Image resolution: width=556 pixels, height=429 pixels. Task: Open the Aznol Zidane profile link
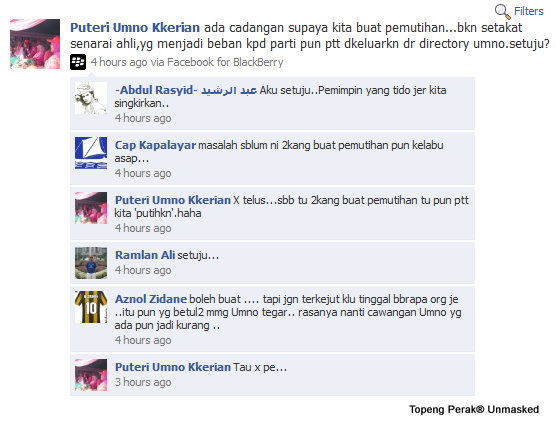point(151,299)
